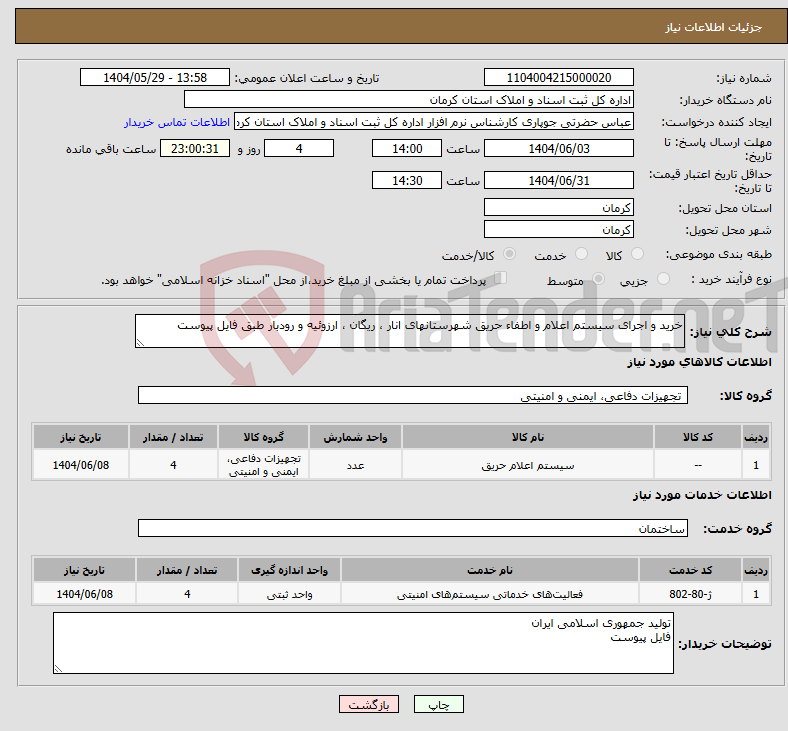
Task: Click the service group field ساختمان
Action: tap(413, 528)
